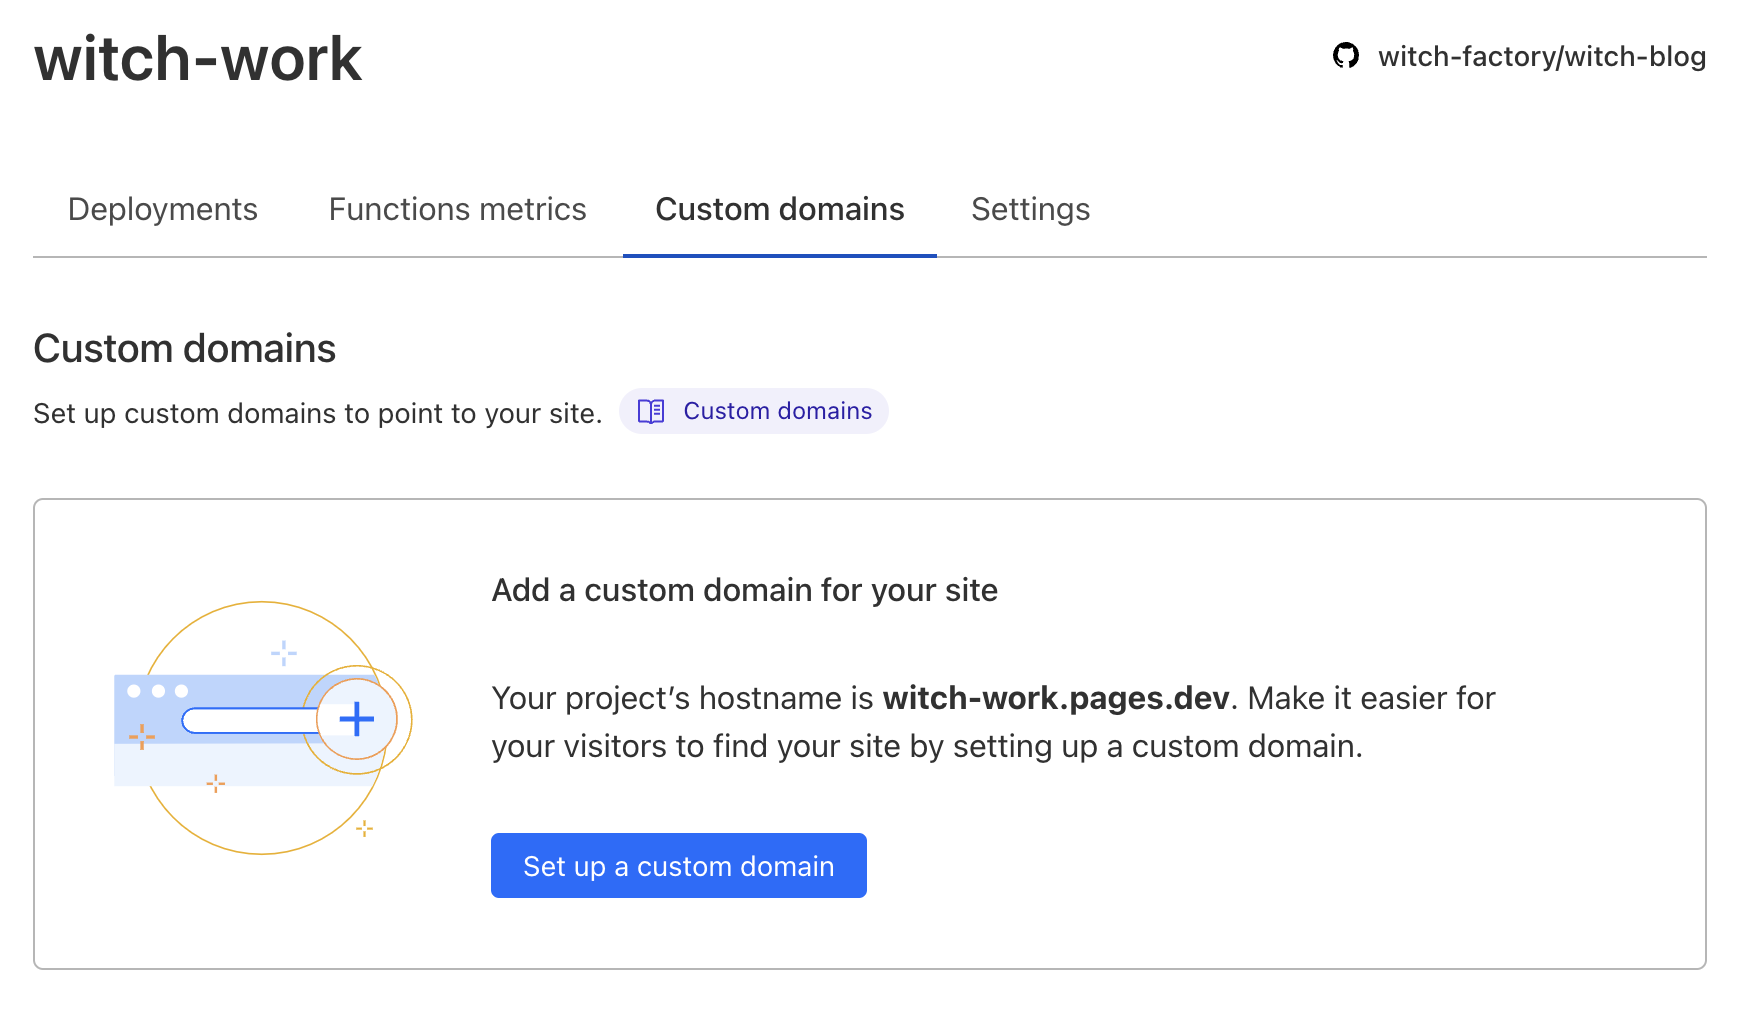Image resolution: width=1744 pixels, height=1026 pixels.
Task: Click the Set up a custom domain button
Action: [x=679, y=865]
